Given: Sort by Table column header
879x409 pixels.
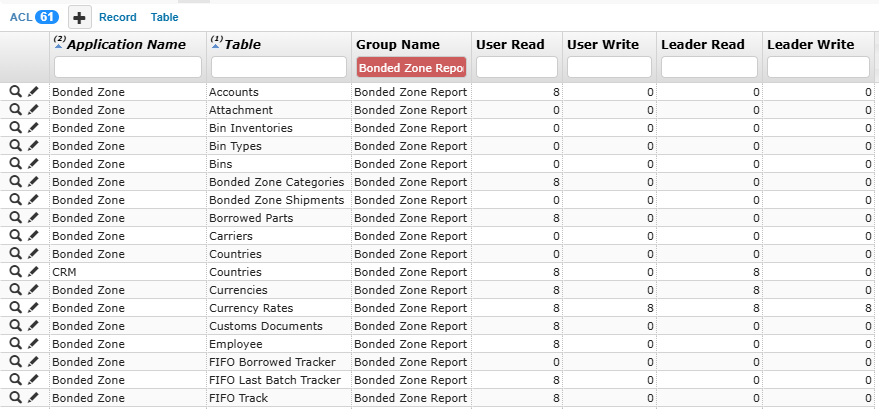Looking at the screenshot, I should coord(243,45).
